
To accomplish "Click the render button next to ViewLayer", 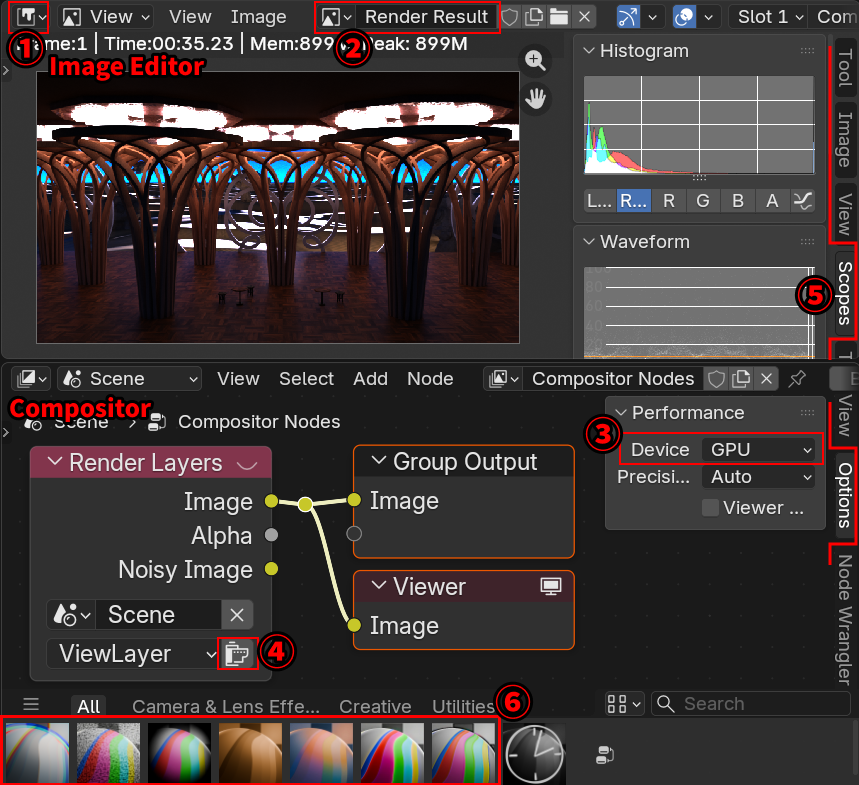I will (x=237, y=654).
